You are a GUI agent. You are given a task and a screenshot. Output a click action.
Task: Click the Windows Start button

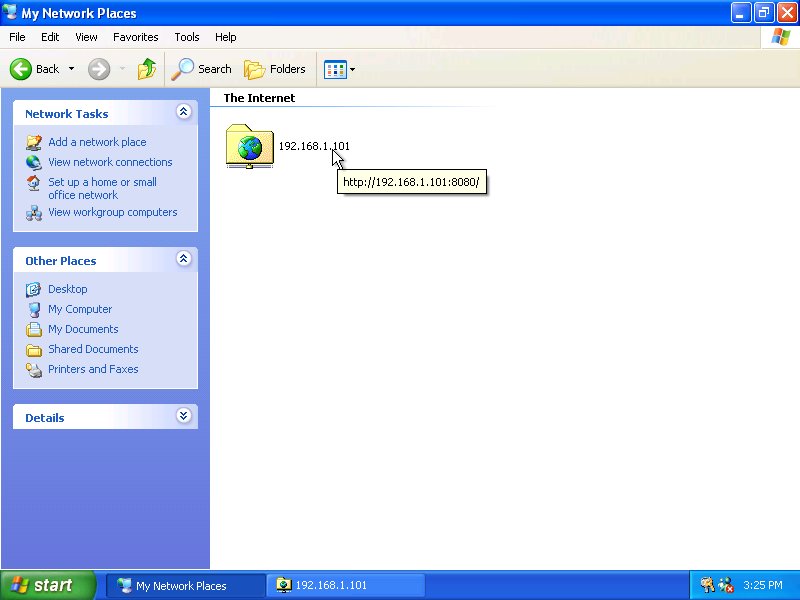tap(48, 585)
